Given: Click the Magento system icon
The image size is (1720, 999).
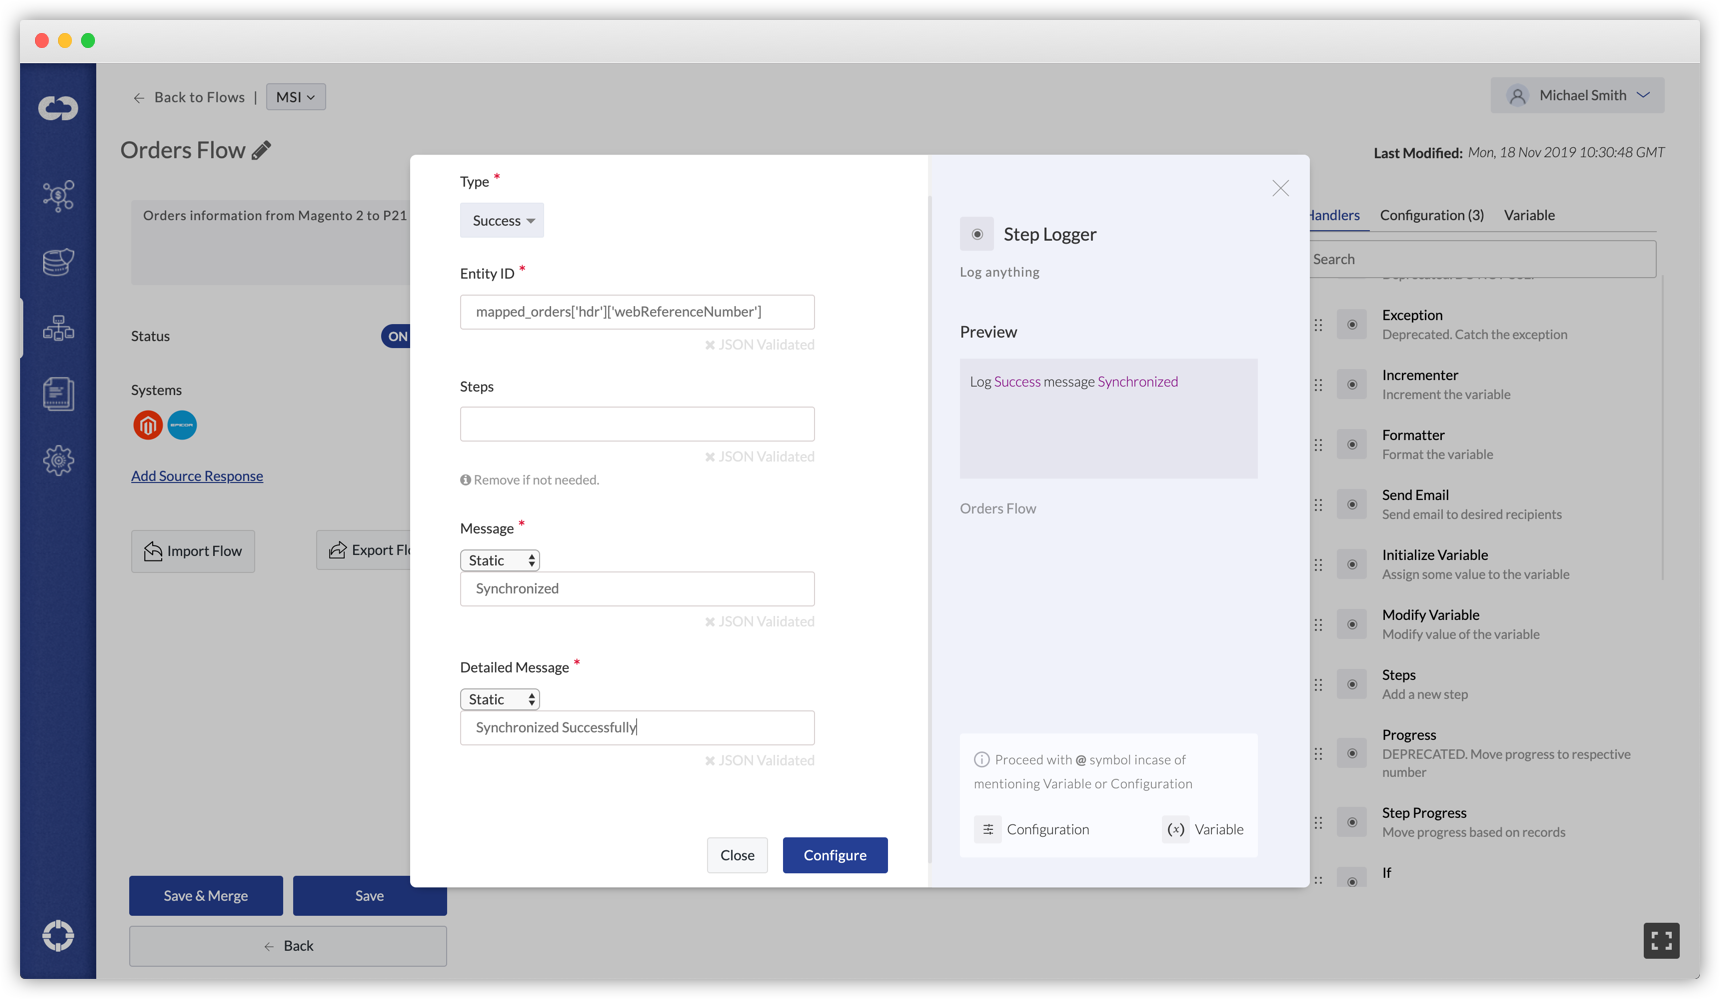Looking at the screenshot, I should click(148, 425).
